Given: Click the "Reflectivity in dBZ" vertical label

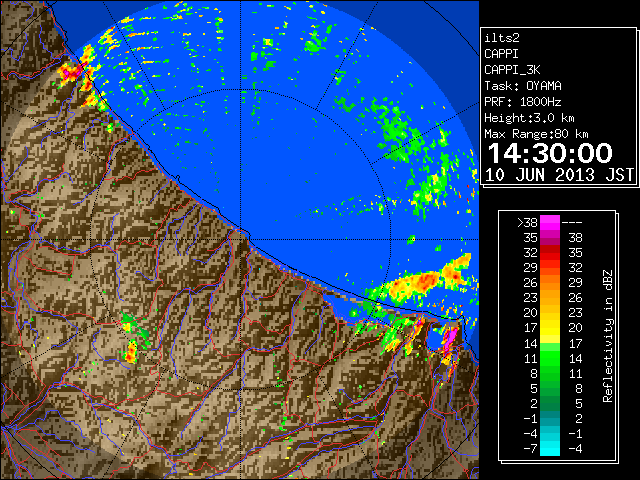Looking at the screenshot, I should point(608,336).
